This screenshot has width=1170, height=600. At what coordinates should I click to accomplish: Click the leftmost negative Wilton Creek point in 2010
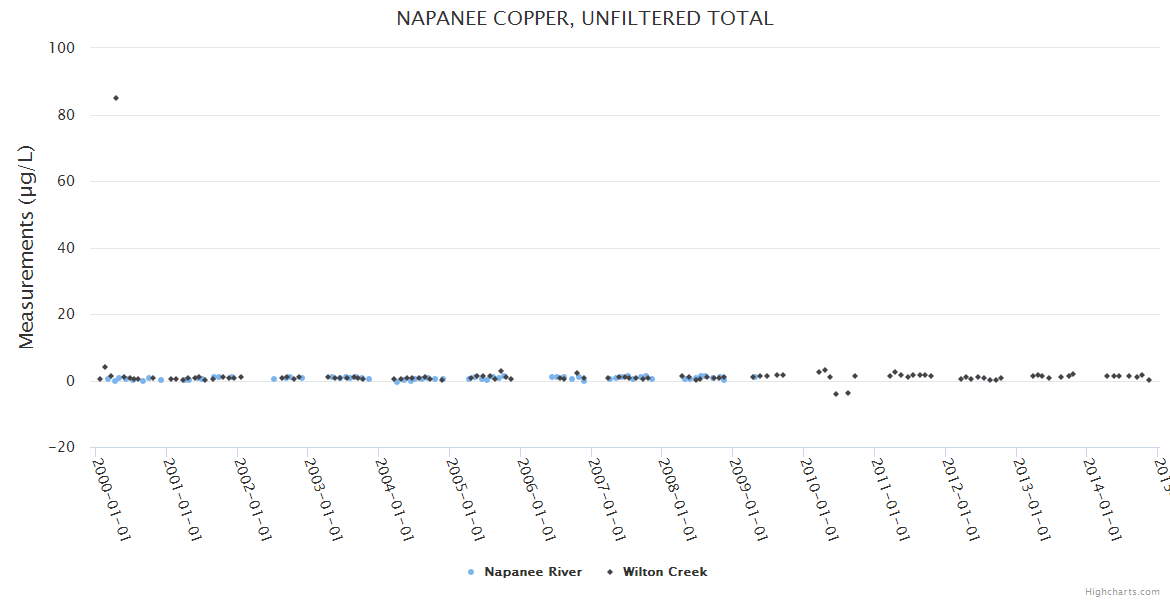[836, 394]
